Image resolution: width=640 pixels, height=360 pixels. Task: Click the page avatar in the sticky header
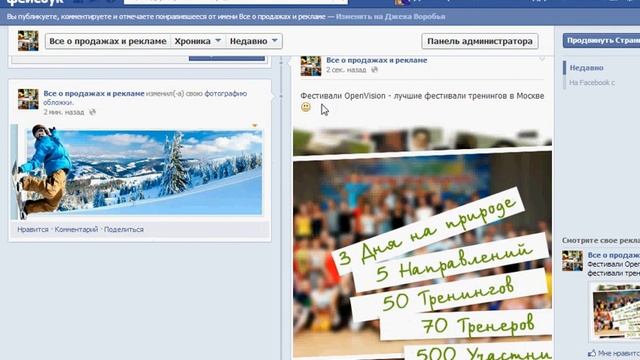pos(28,41)
